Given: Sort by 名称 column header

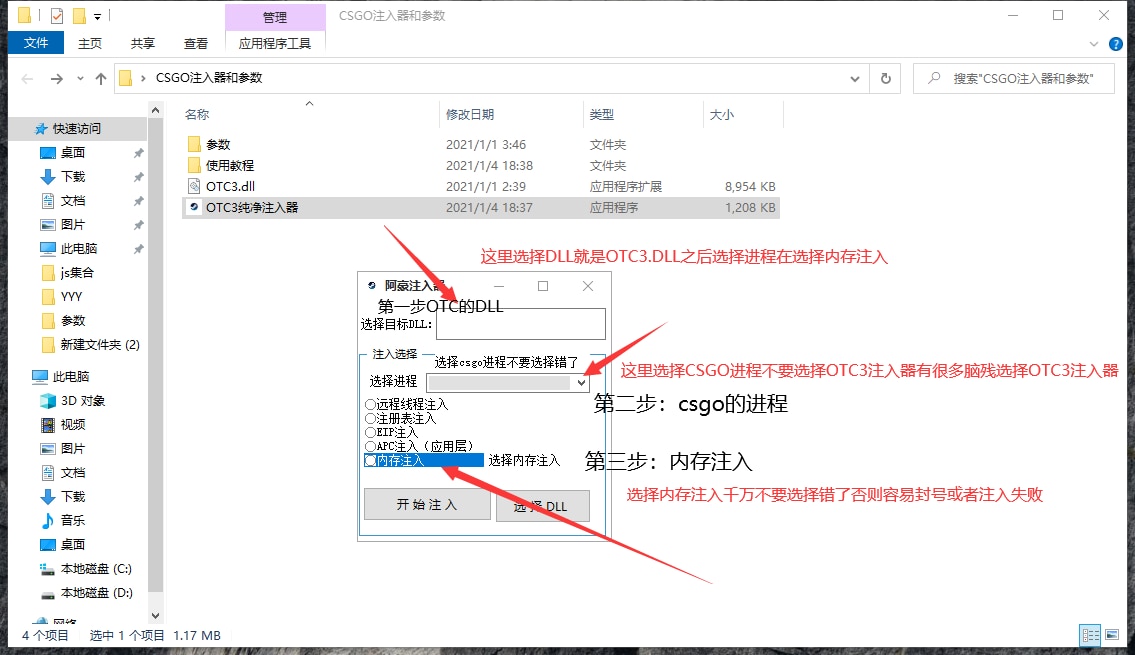Looking at the screenshot, I should [x=197, y=114].
